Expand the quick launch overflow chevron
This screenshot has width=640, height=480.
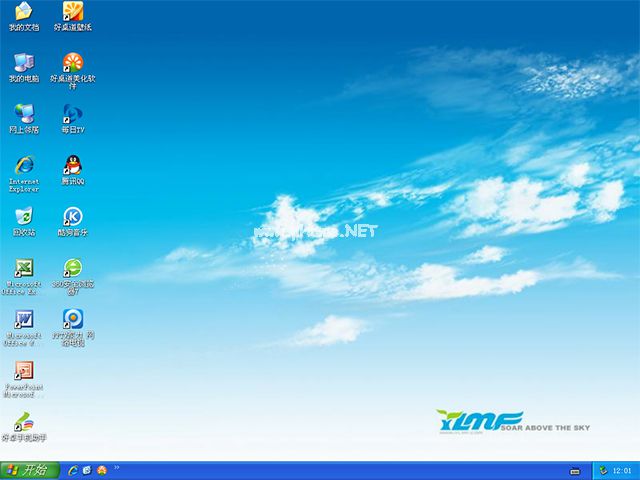117,467
